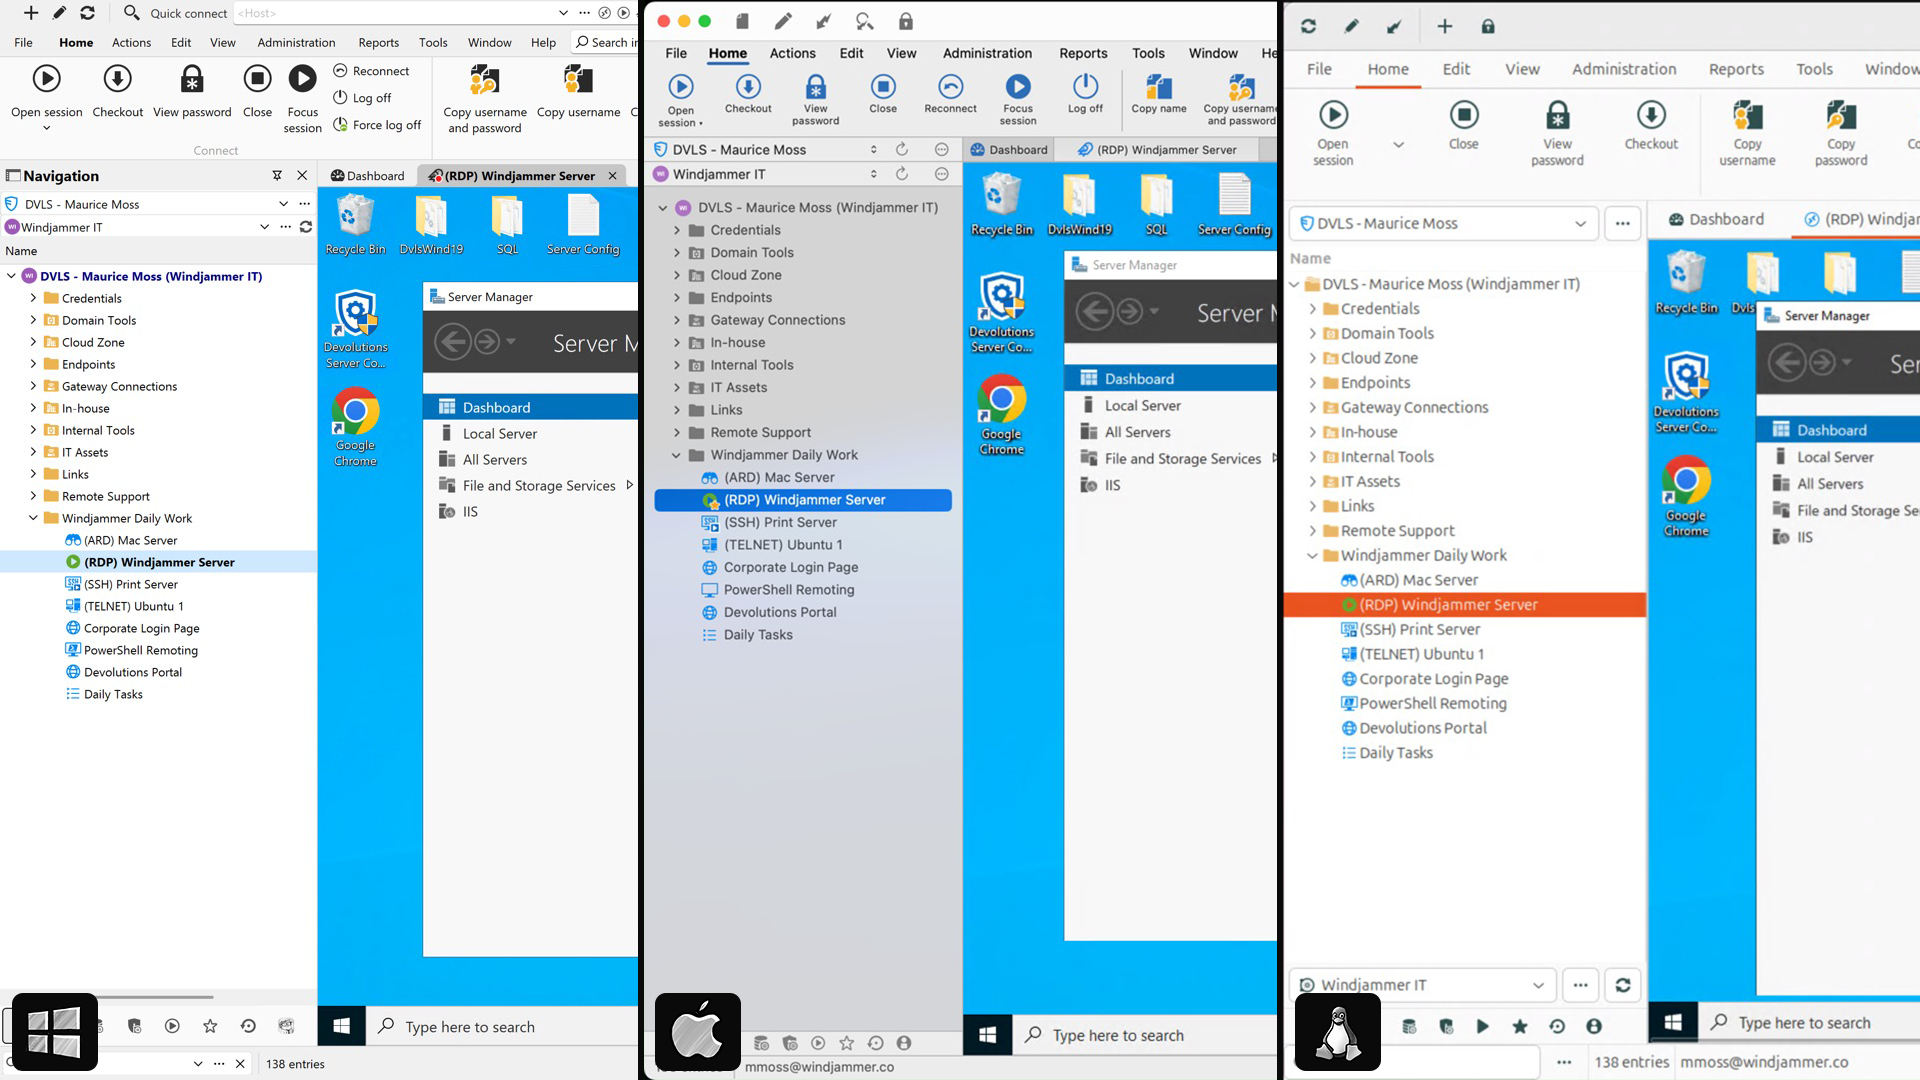This screenshot has width=1920, height=1080.
Task: Click the Mac ribbon Reconnect icon
Action: point(950,86)
